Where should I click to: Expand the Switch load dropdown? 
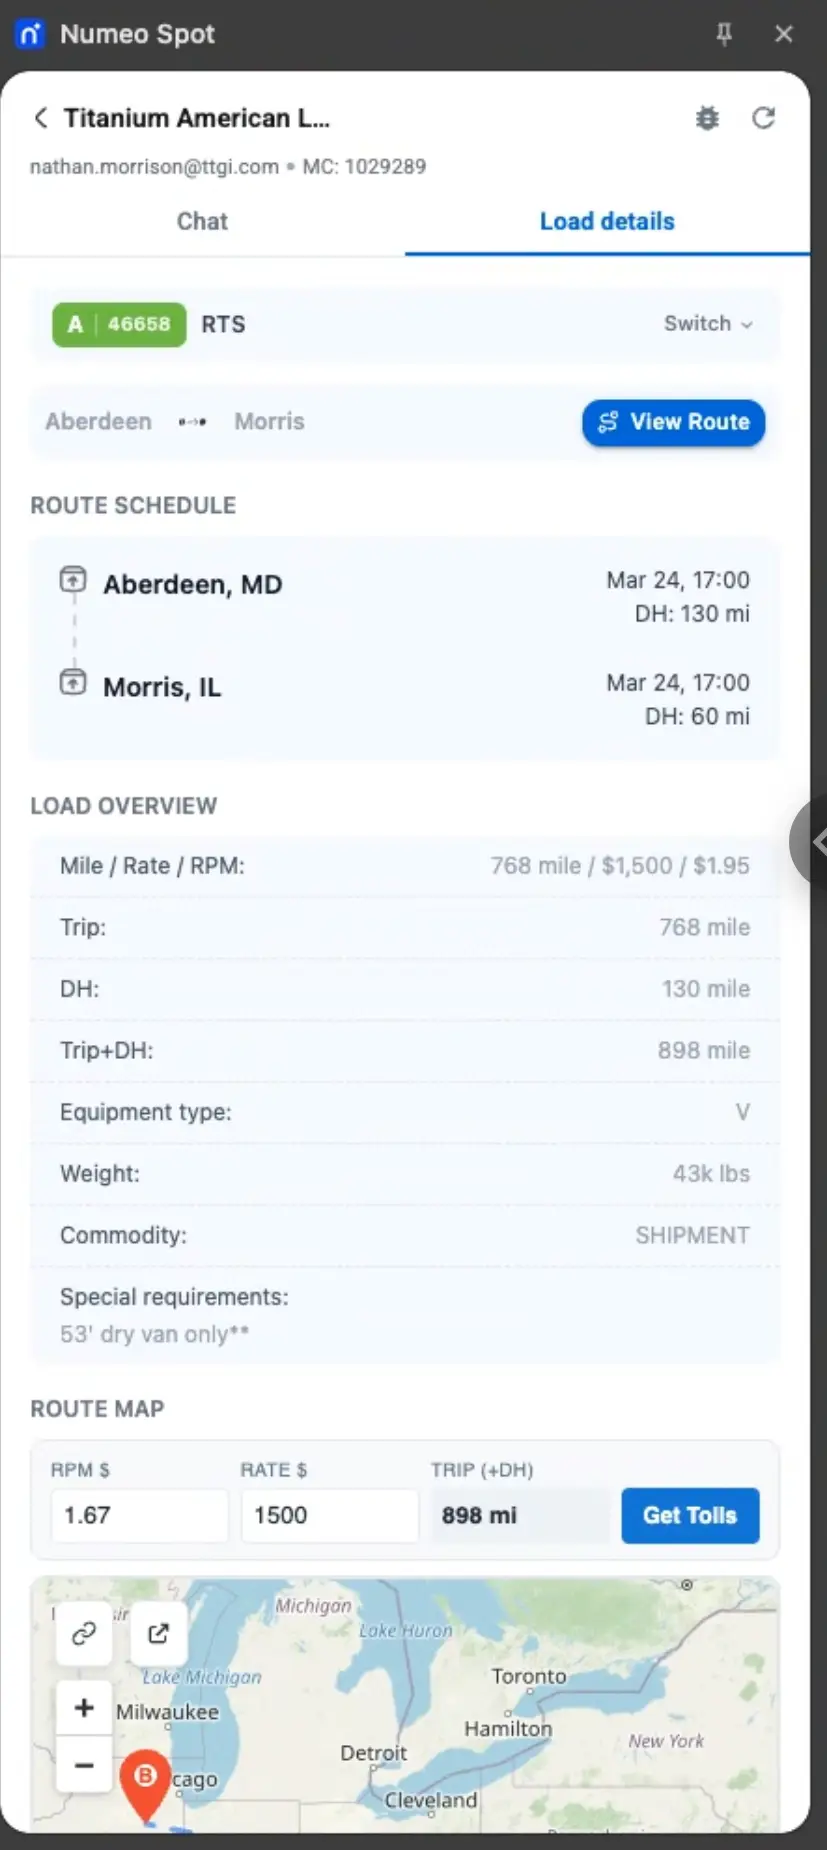pyautogui.click(x=708, y=324)
